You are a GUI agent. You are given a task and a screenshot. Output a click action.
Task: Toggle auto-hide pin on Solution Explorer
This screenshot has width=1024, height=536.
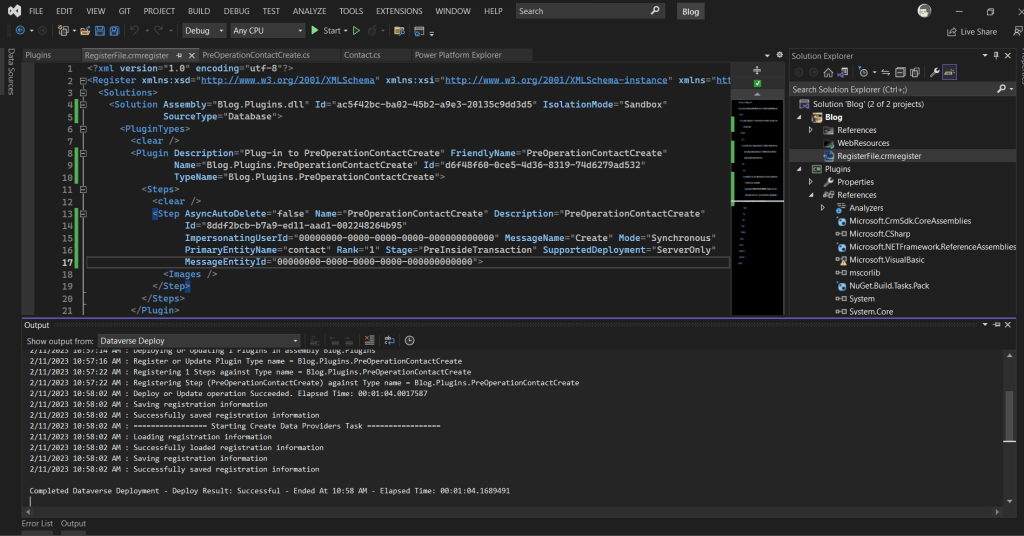996,55
